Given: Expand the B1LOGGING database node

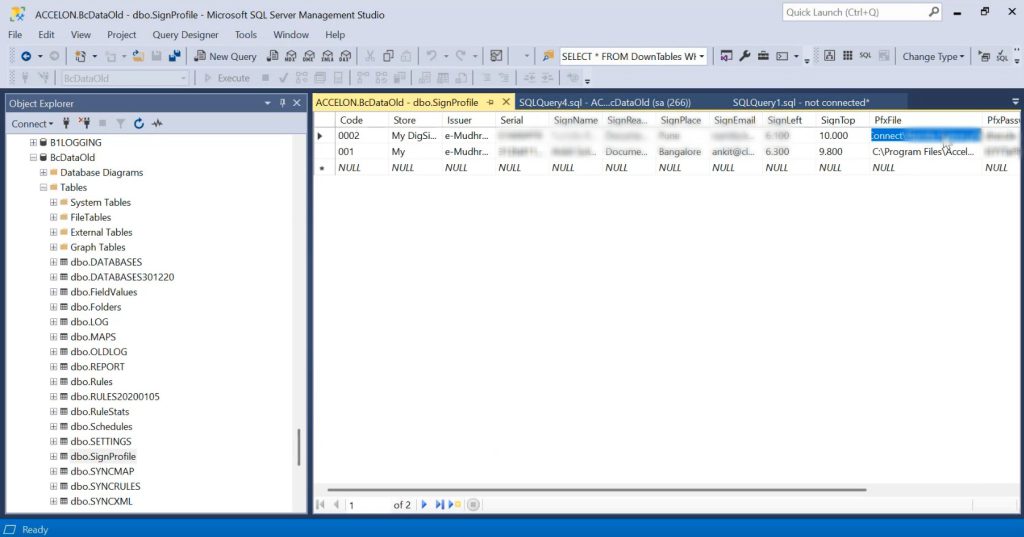Looking at the screenshot, I should click(33, 142).
